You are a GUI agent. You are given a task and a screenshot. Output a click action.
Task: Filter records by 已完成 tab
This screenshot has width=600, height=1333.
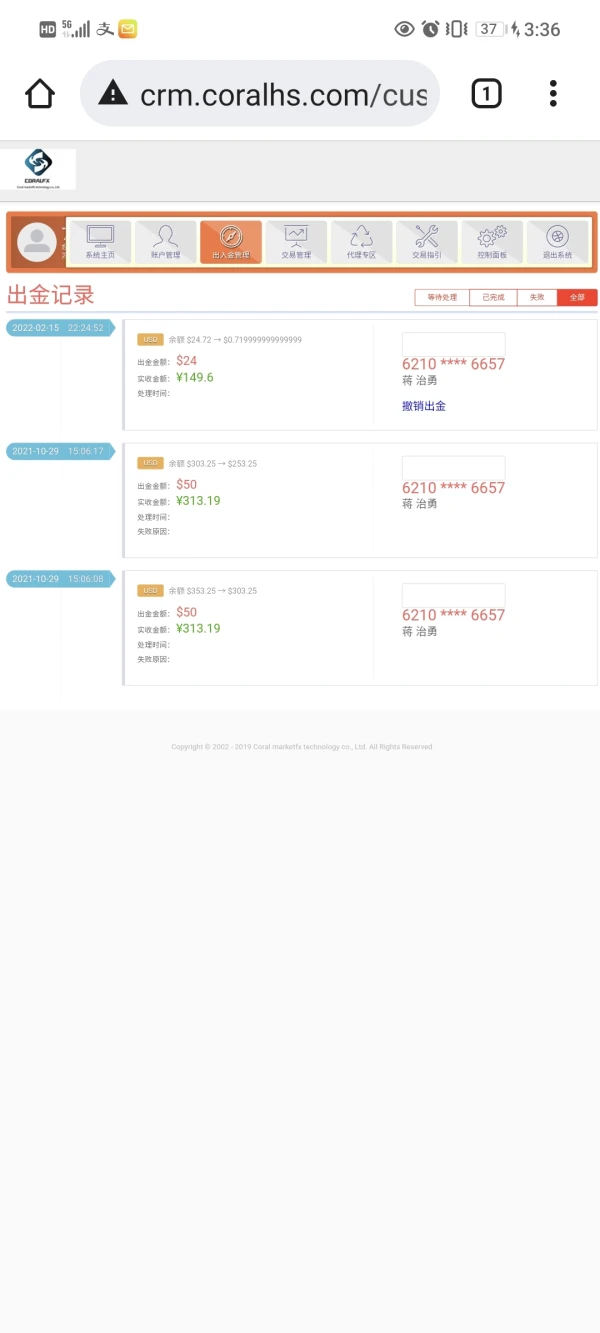[x=493, y=297]
